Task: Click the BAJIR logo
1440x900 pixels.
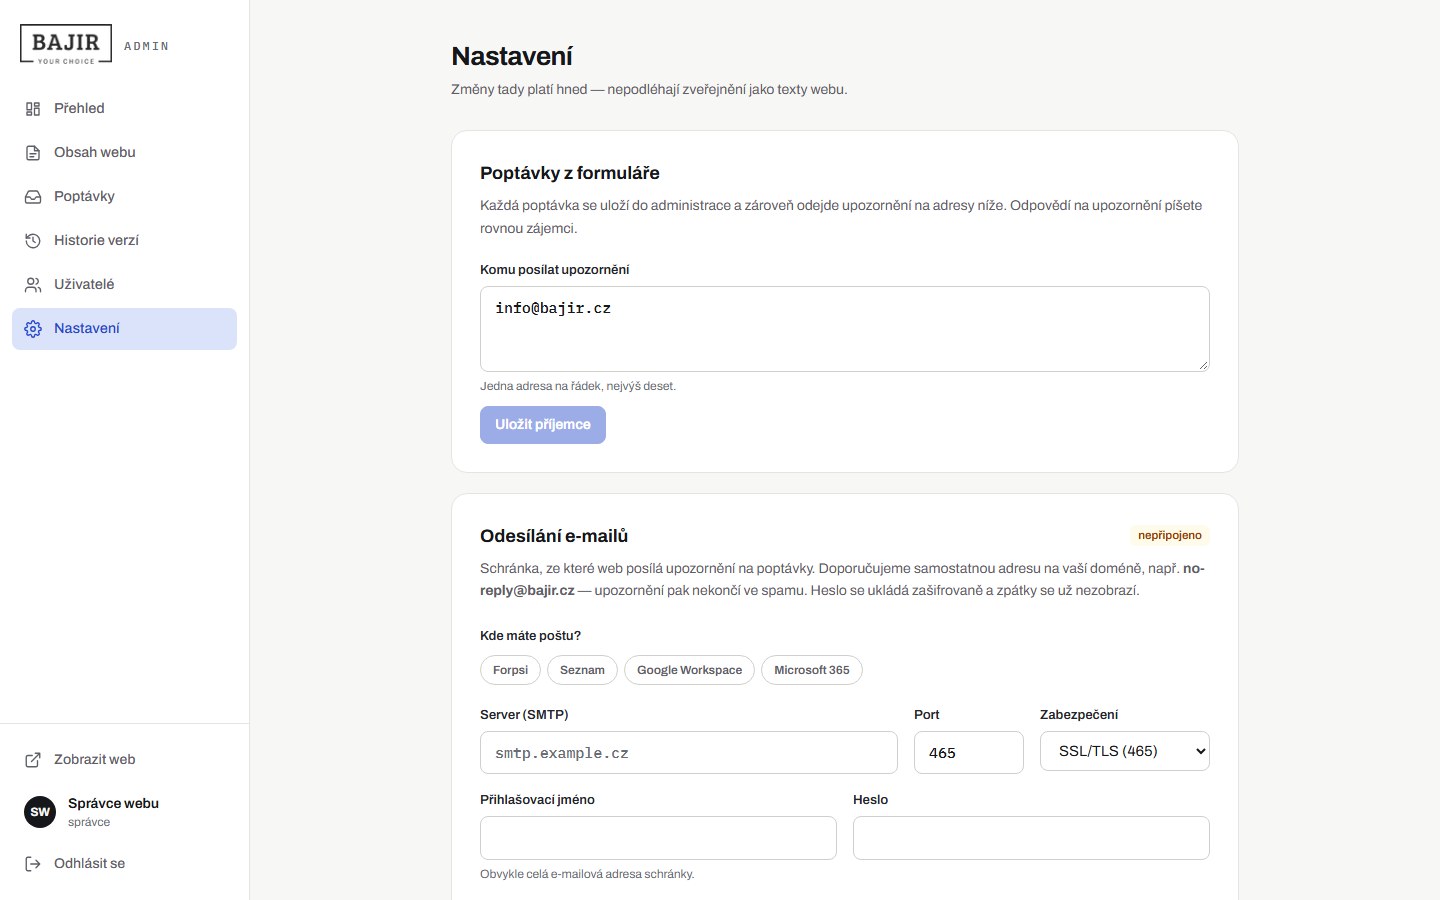Action: [66, 45]
